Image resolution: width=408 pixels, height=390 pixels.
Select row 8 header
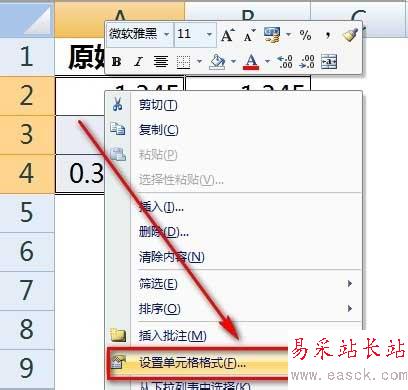pos(27,330)
